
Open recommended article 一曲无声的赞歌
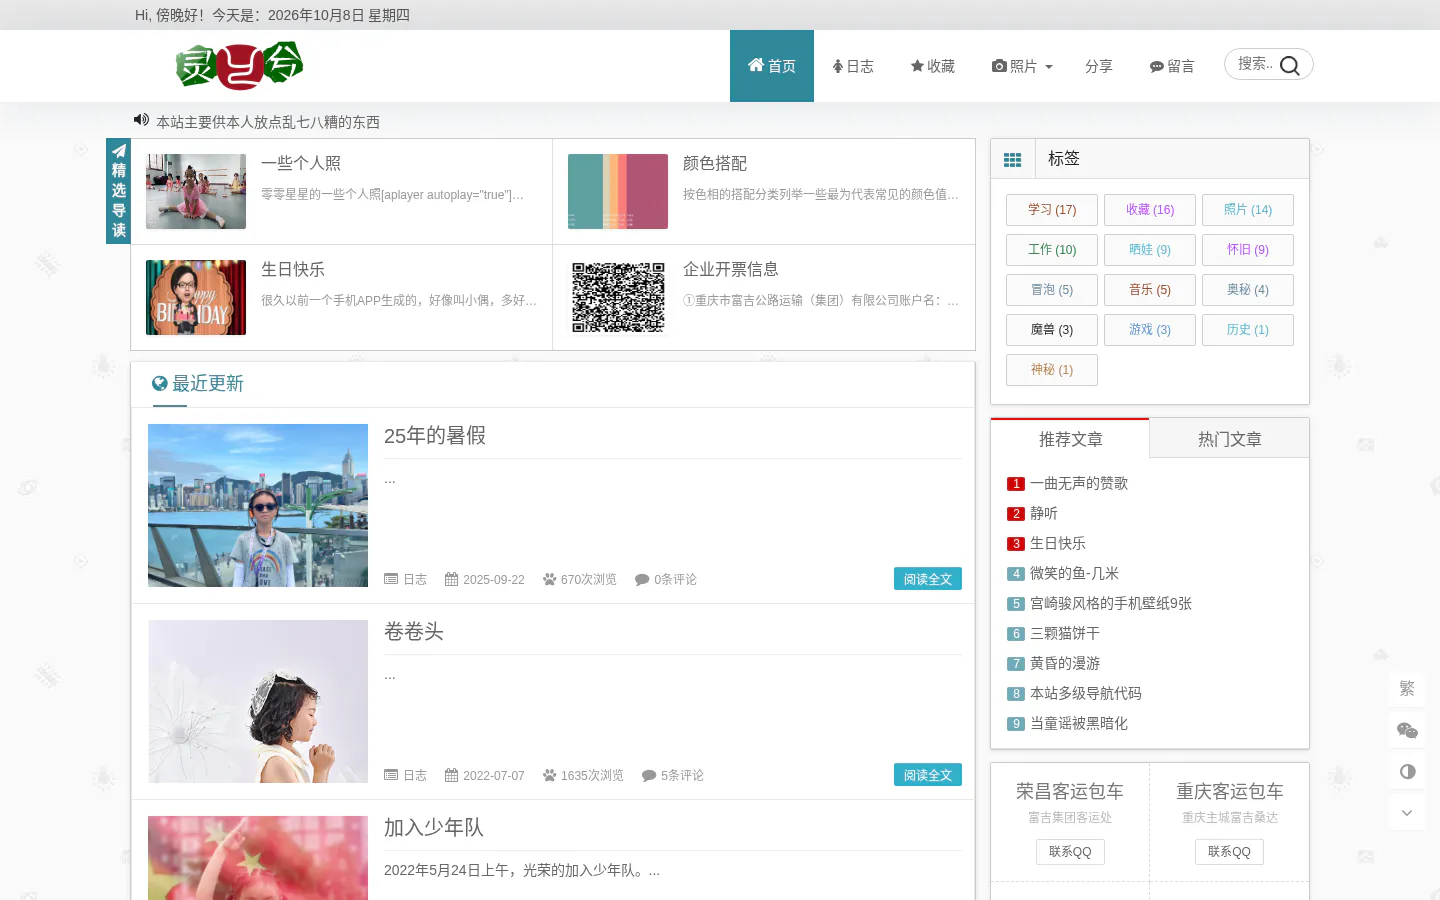point(1079,483)
